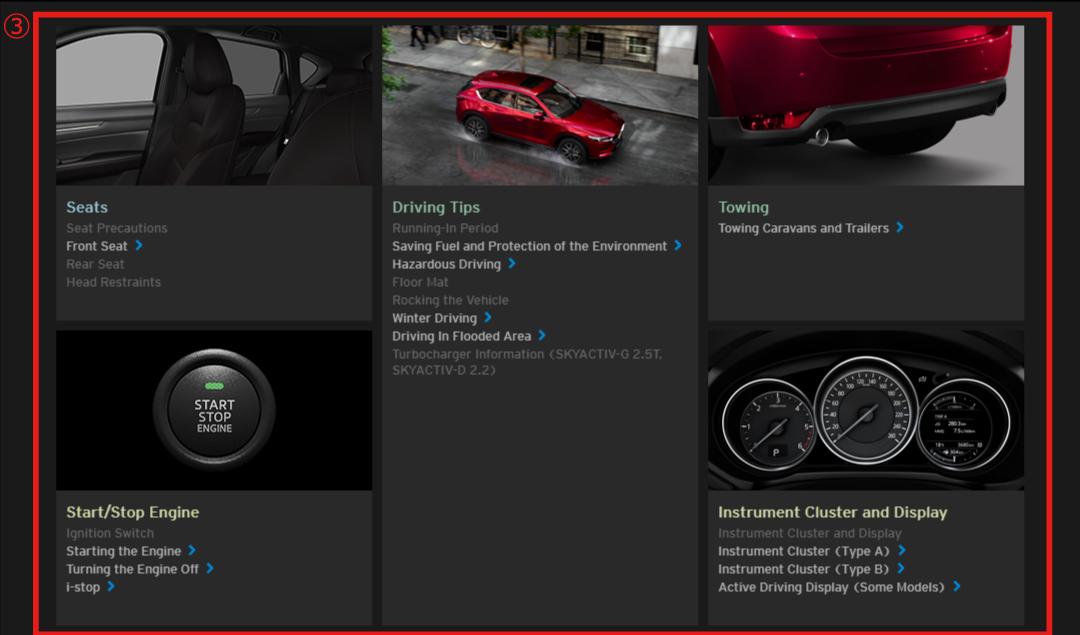
Task: Click the Start Stop Engine button image
Action: 214,410
